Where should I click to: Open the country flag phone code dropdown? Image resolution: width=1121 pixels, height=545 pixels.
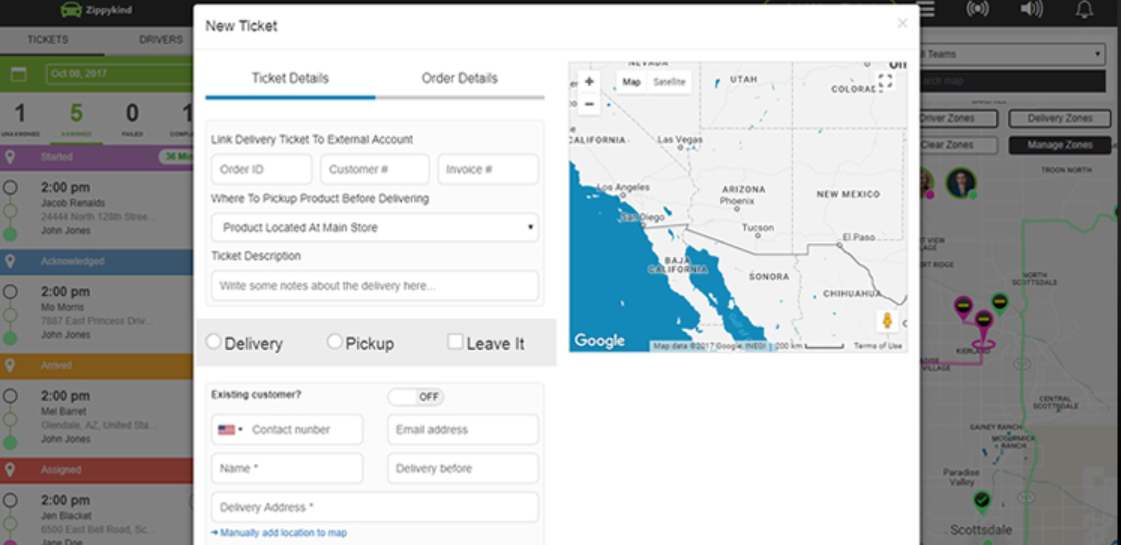click(x=230, y=430)
